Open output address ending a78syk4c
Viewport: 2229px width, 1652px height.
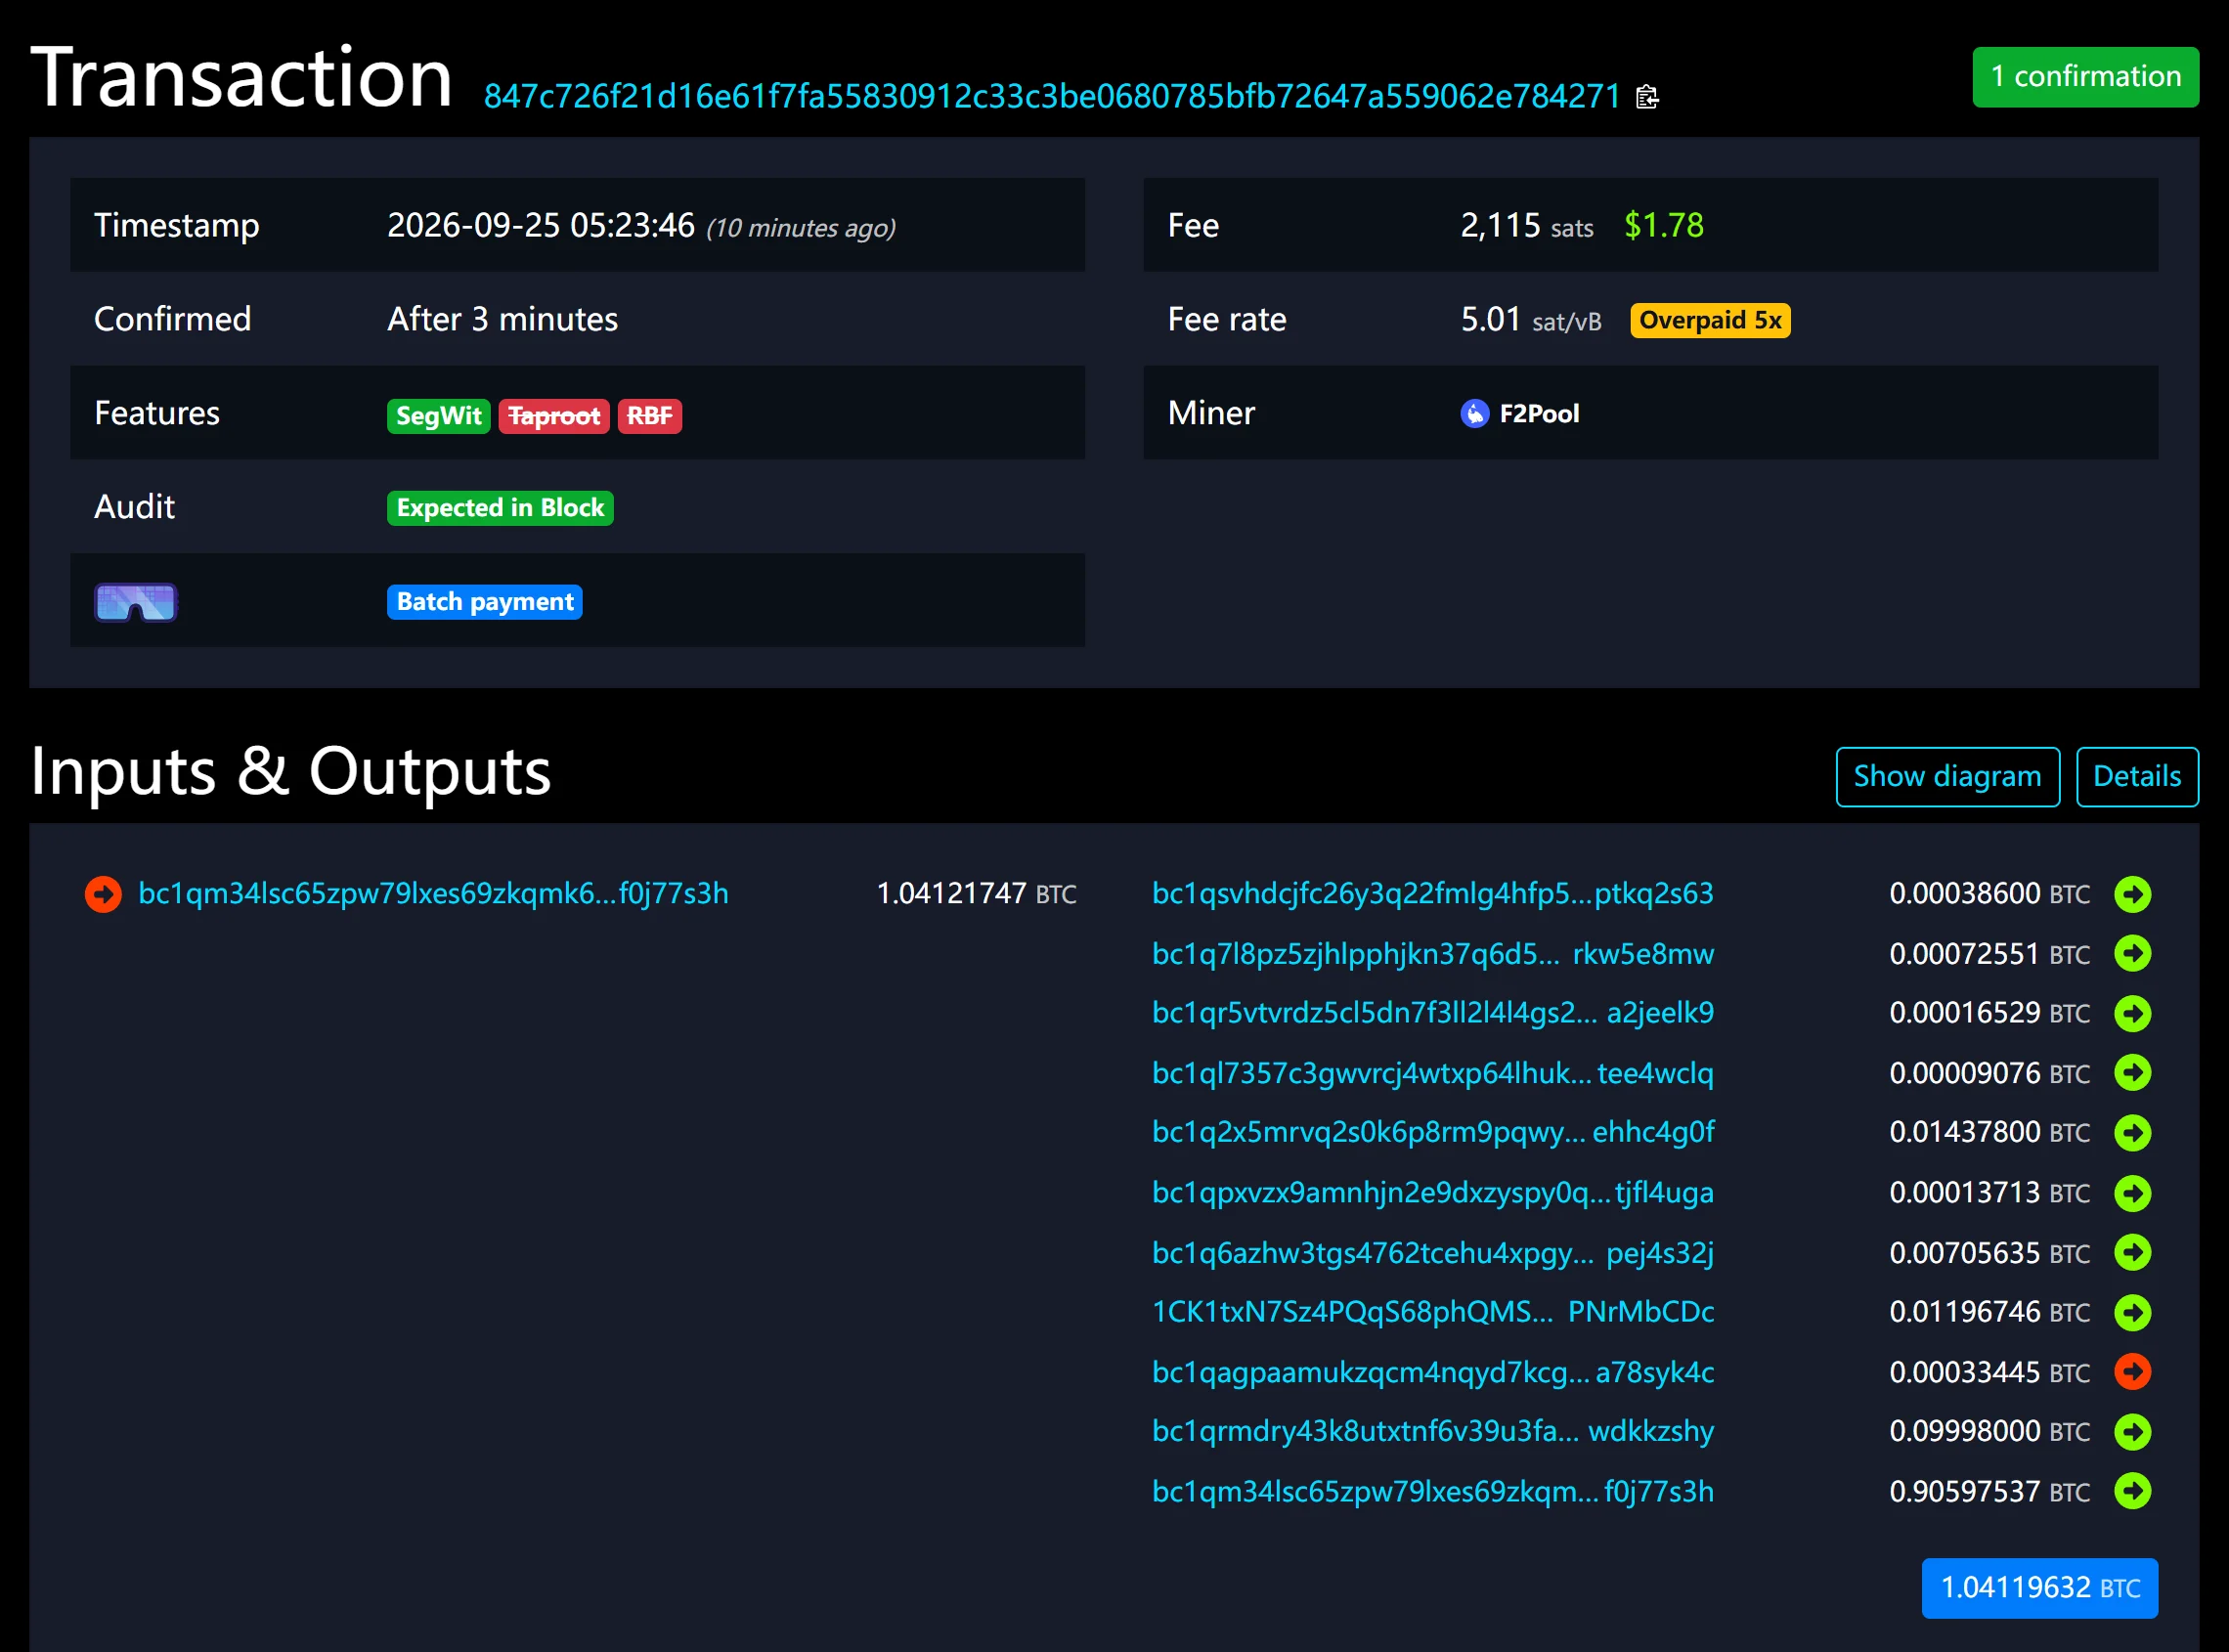point(1432,1372)
